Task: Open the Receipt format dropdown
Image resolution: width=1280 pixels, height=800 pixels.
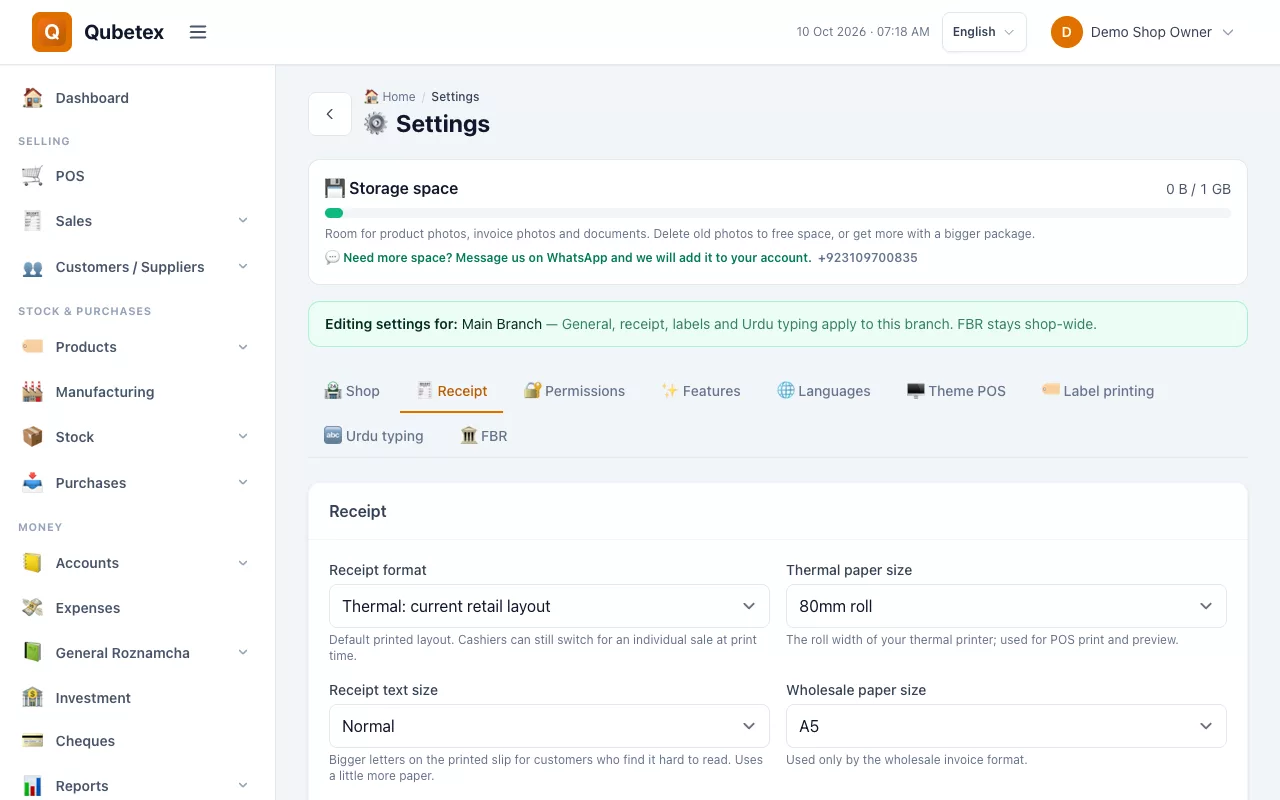Action: (x=549, y=606)
